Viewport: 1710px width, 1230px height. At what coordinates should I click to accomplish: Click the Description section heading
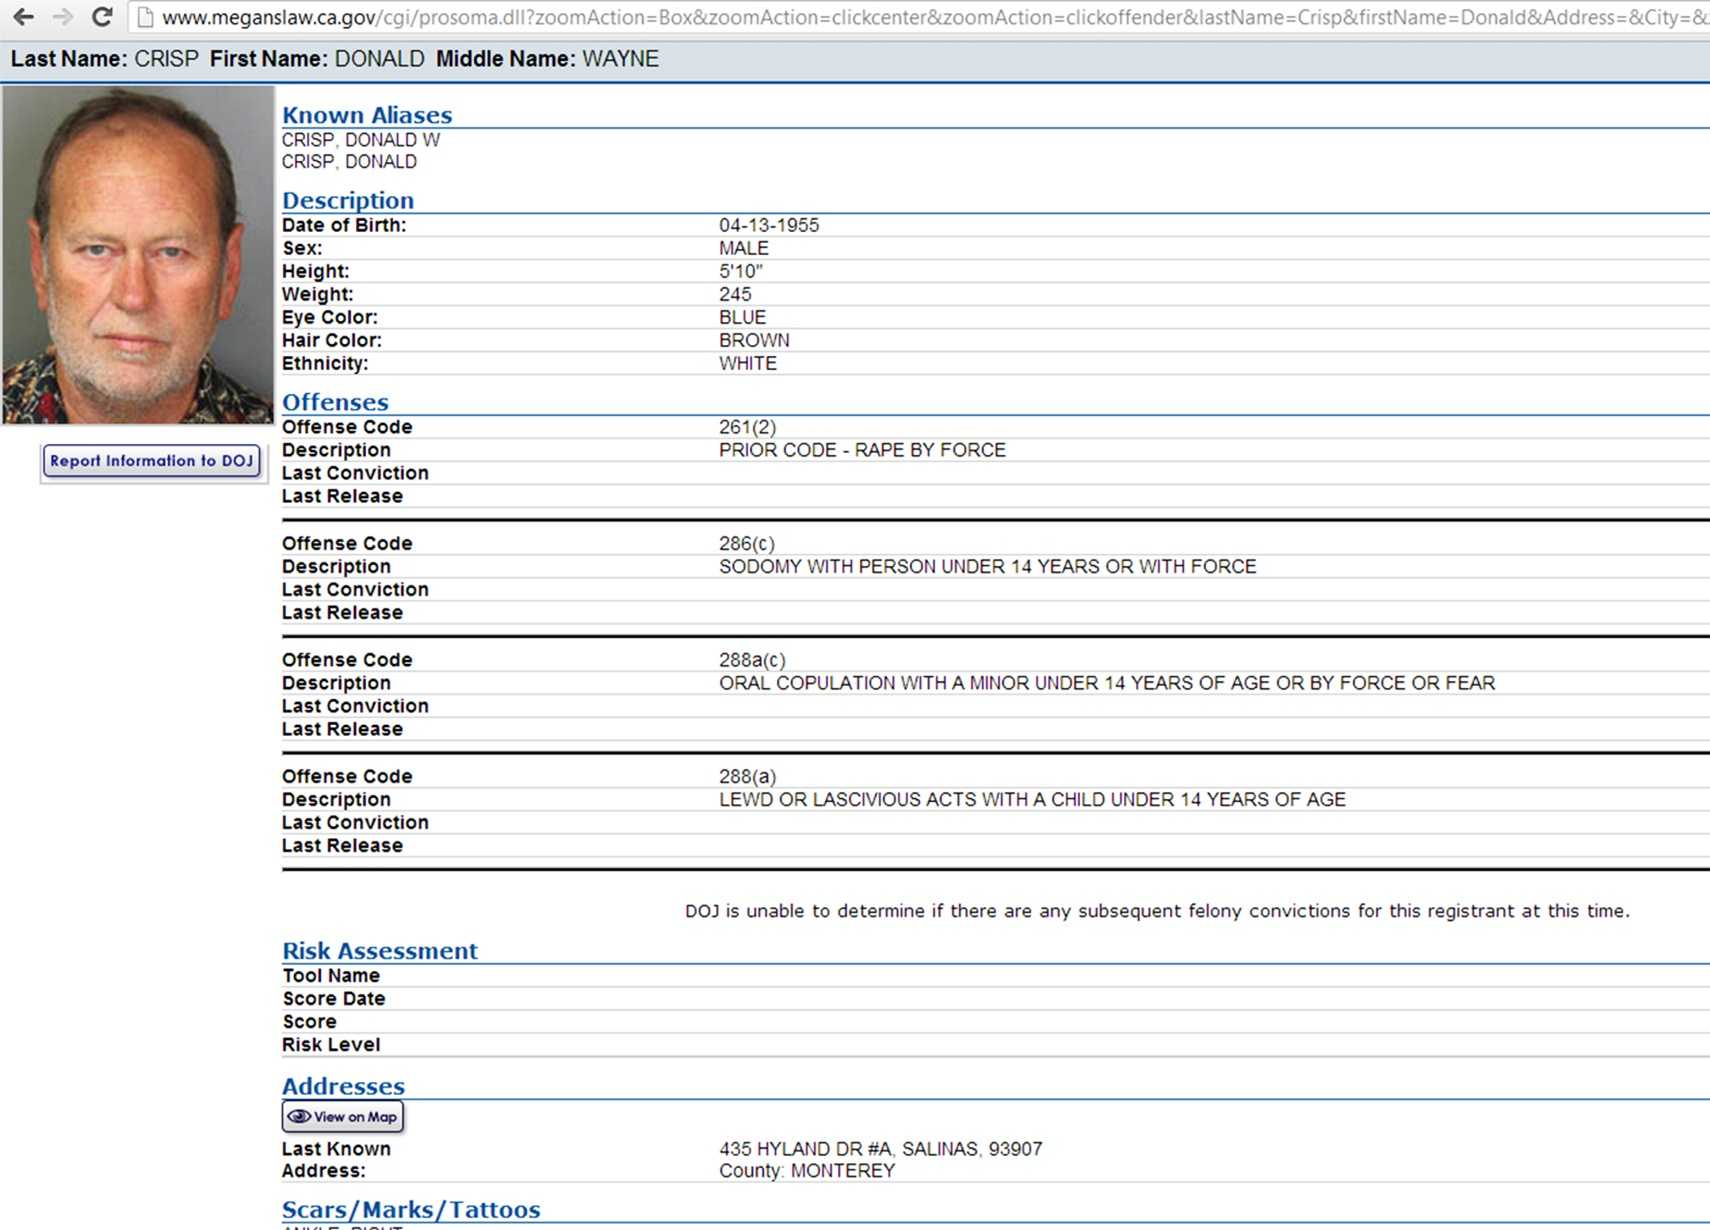[347, 200]
